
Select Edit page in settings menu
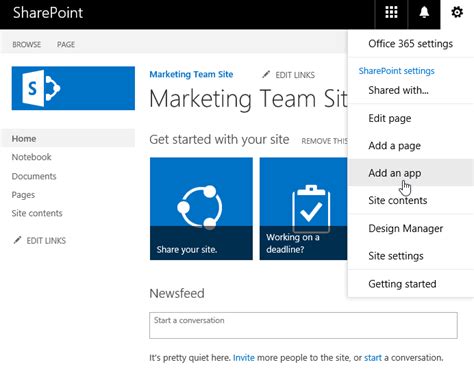pyautogui.click(x=410, y=118)
